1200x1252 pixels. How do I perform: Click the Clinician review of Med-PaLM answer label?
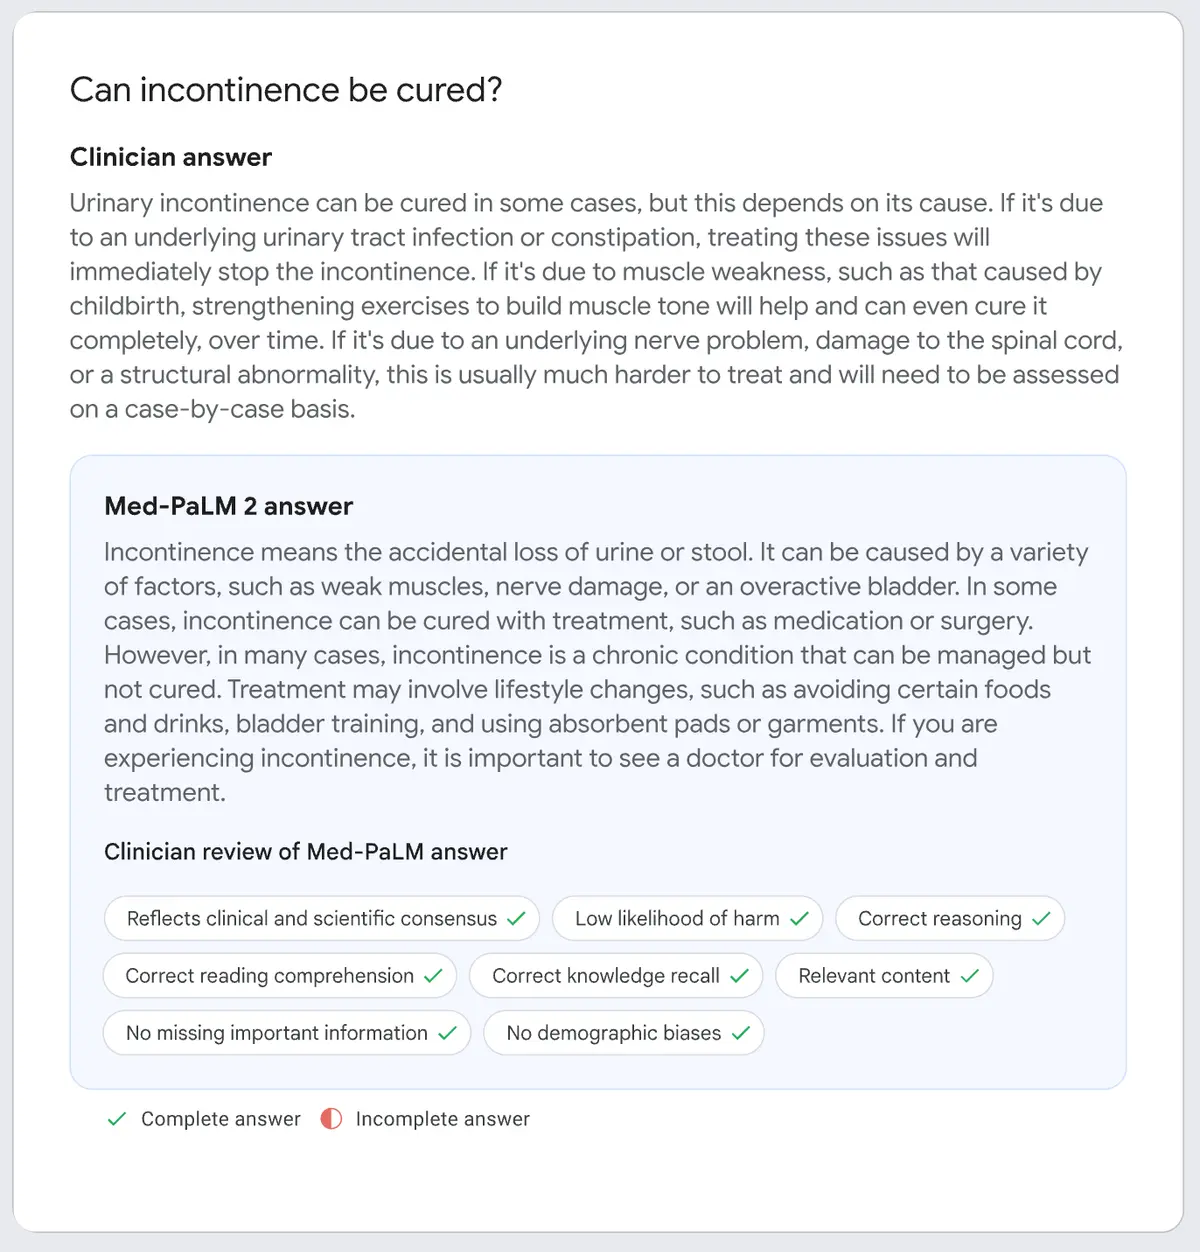click(x=305, y=852)
